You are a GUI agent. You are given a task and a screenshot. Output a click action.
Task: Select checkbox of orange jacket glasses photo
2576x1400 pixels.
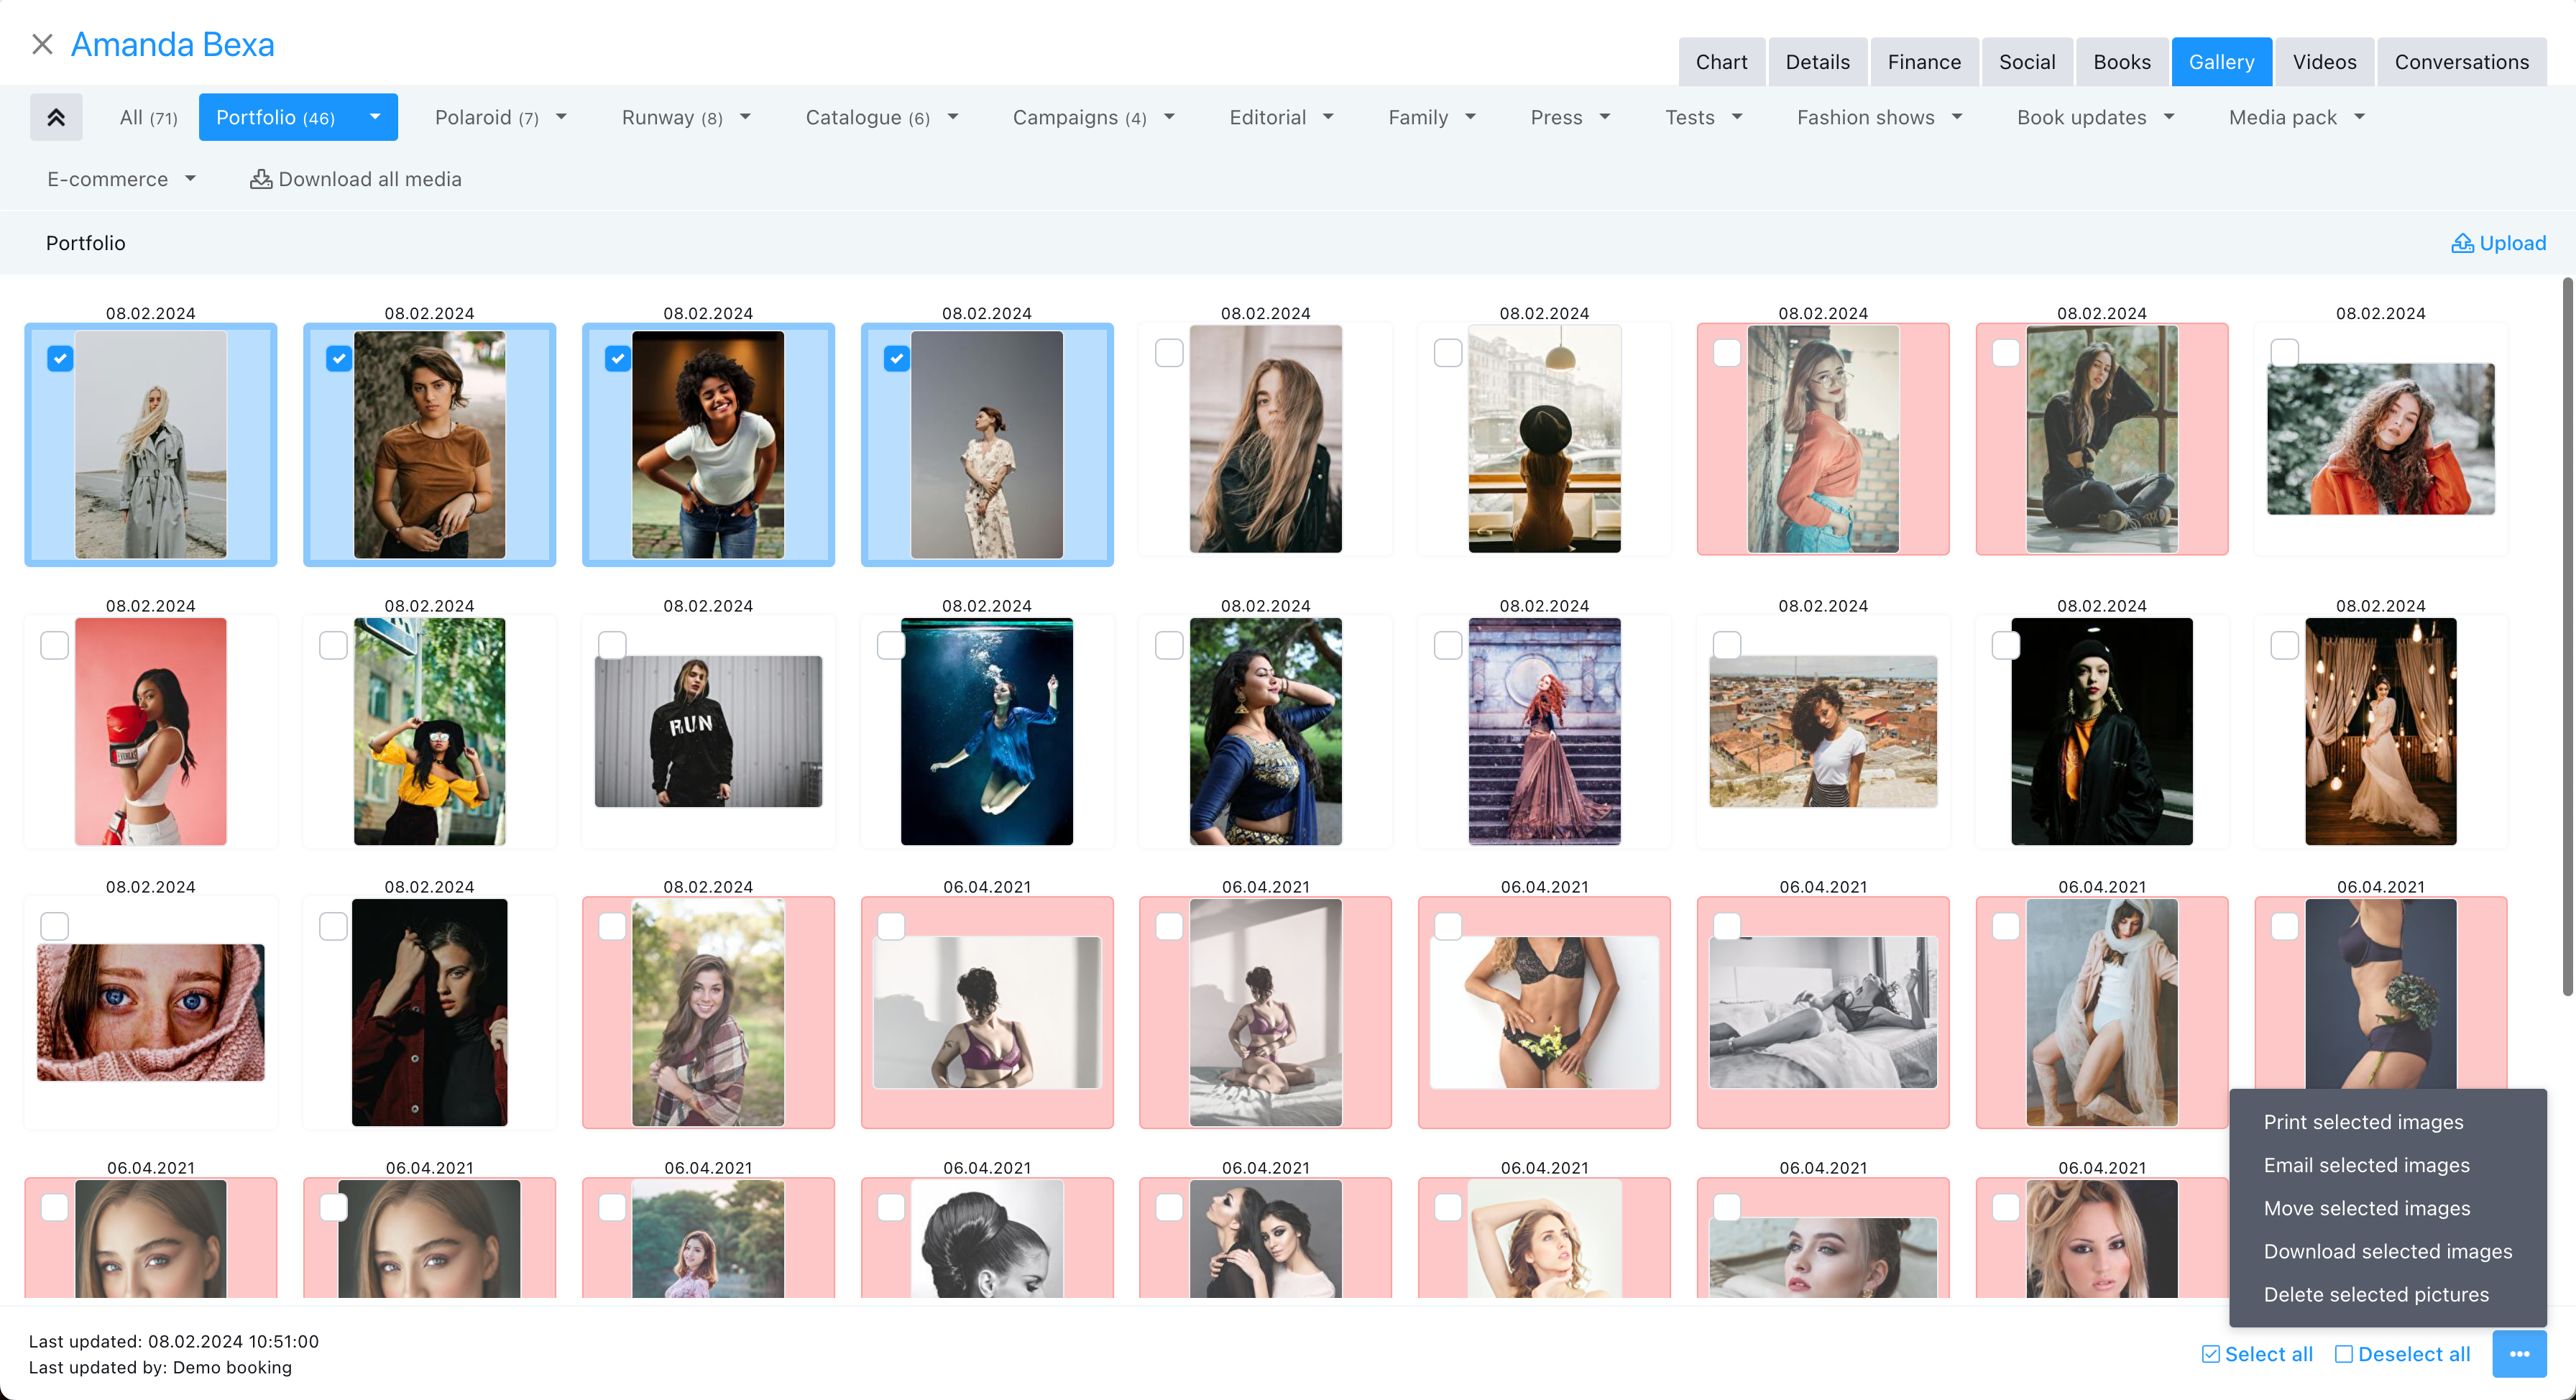point(1727,353)
